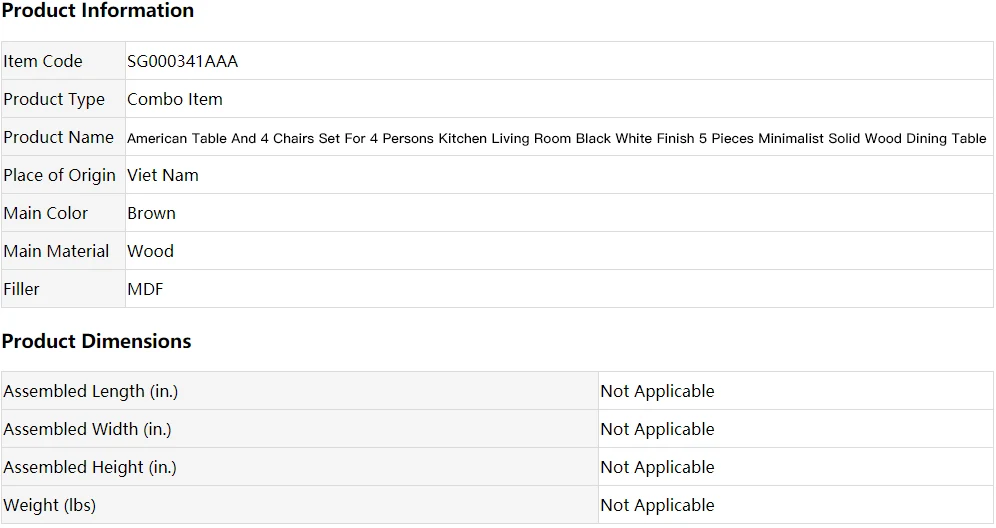
Task: Click Not Applicable beside Assembled Width
Action: point(657,430)
